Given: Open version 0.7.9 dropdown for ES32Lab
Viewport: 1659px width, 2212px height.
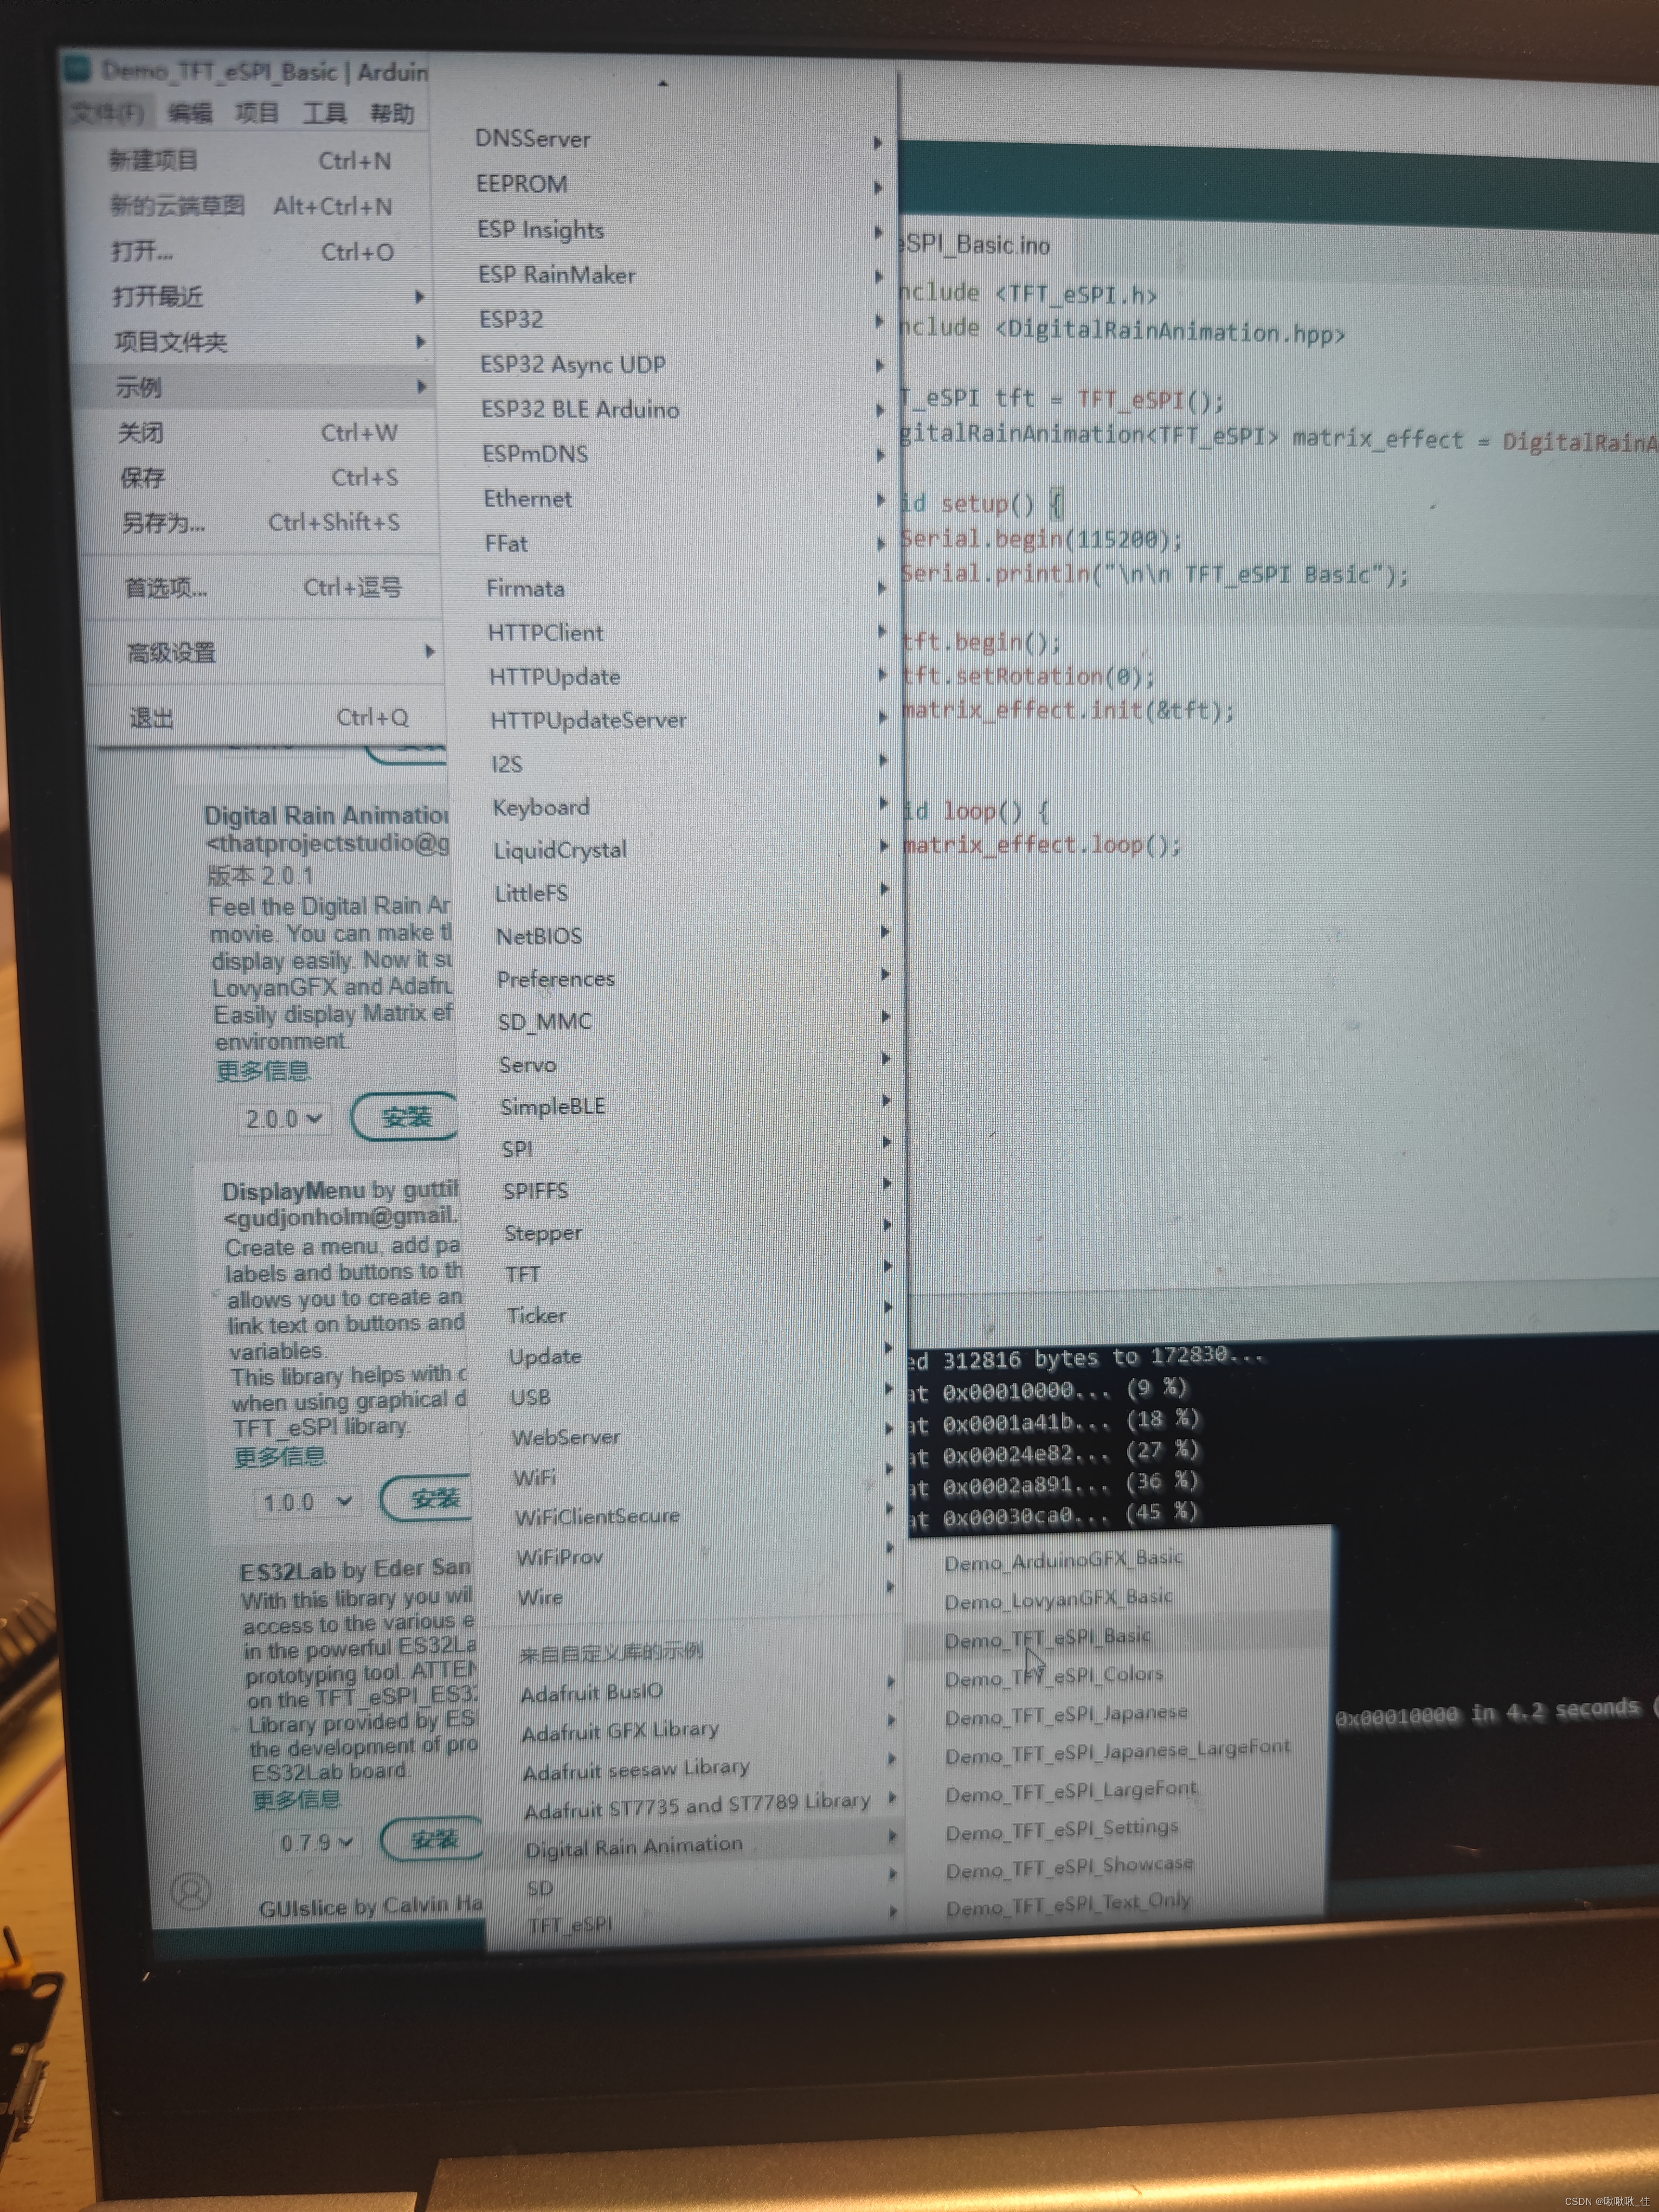Looking at the screenshot, I should pyautogui.click(x=316, y=1841).
